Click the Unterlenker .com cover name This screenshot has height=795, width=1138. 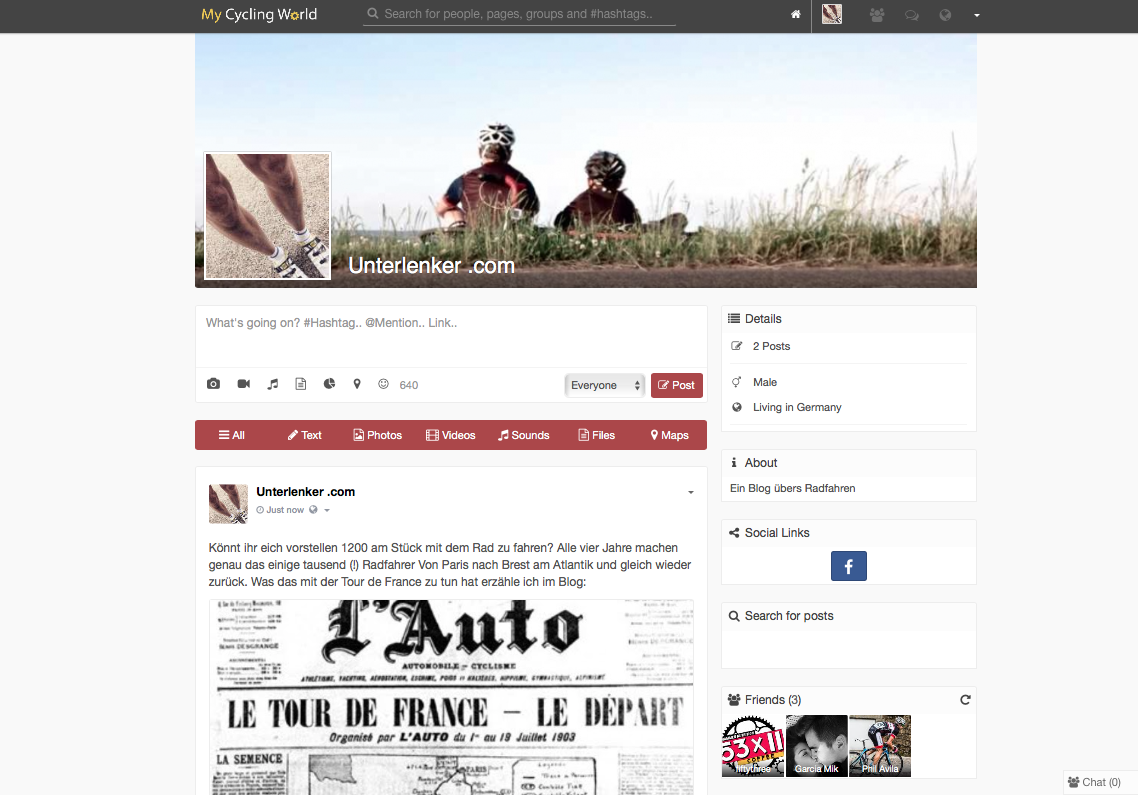[431, 266]
